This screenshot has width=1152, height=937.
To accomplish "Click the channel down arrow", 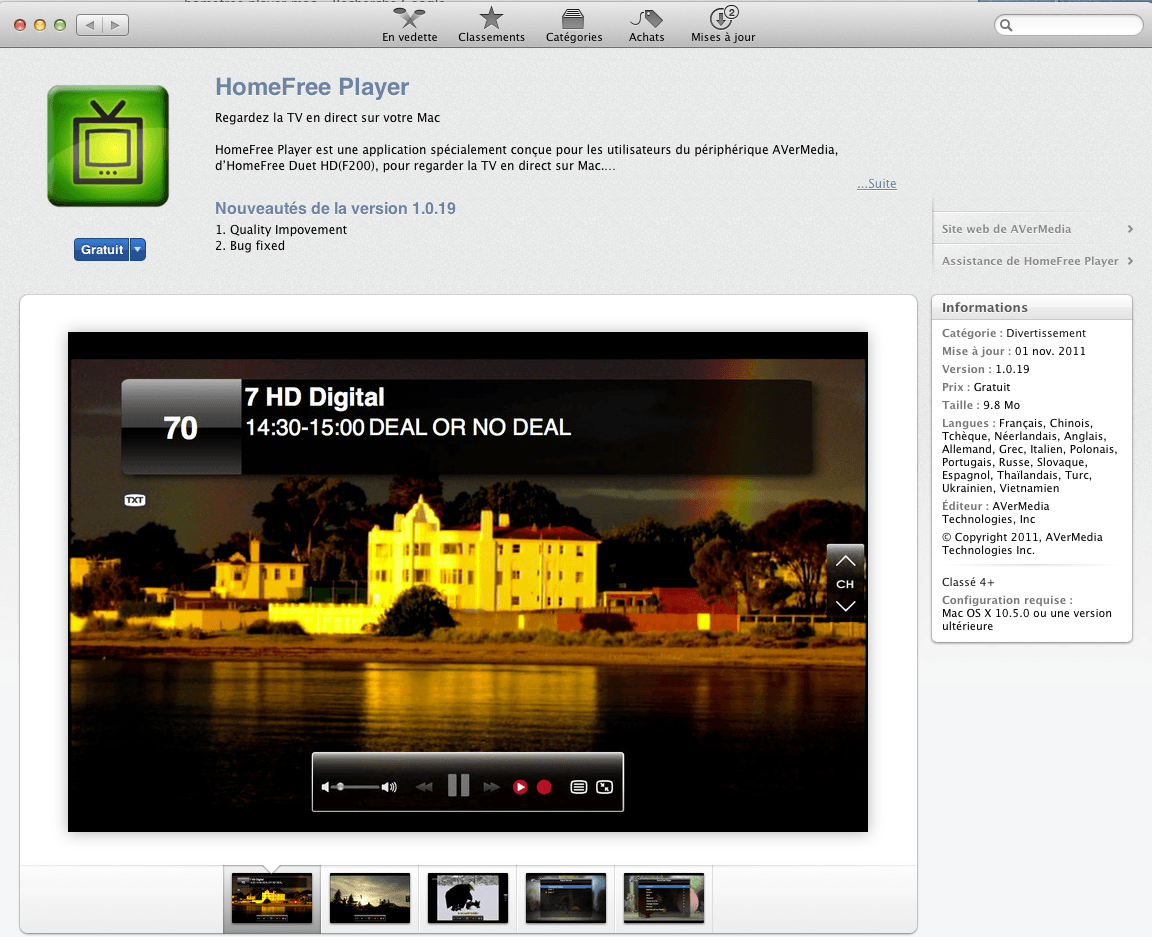I will [845, 606].
